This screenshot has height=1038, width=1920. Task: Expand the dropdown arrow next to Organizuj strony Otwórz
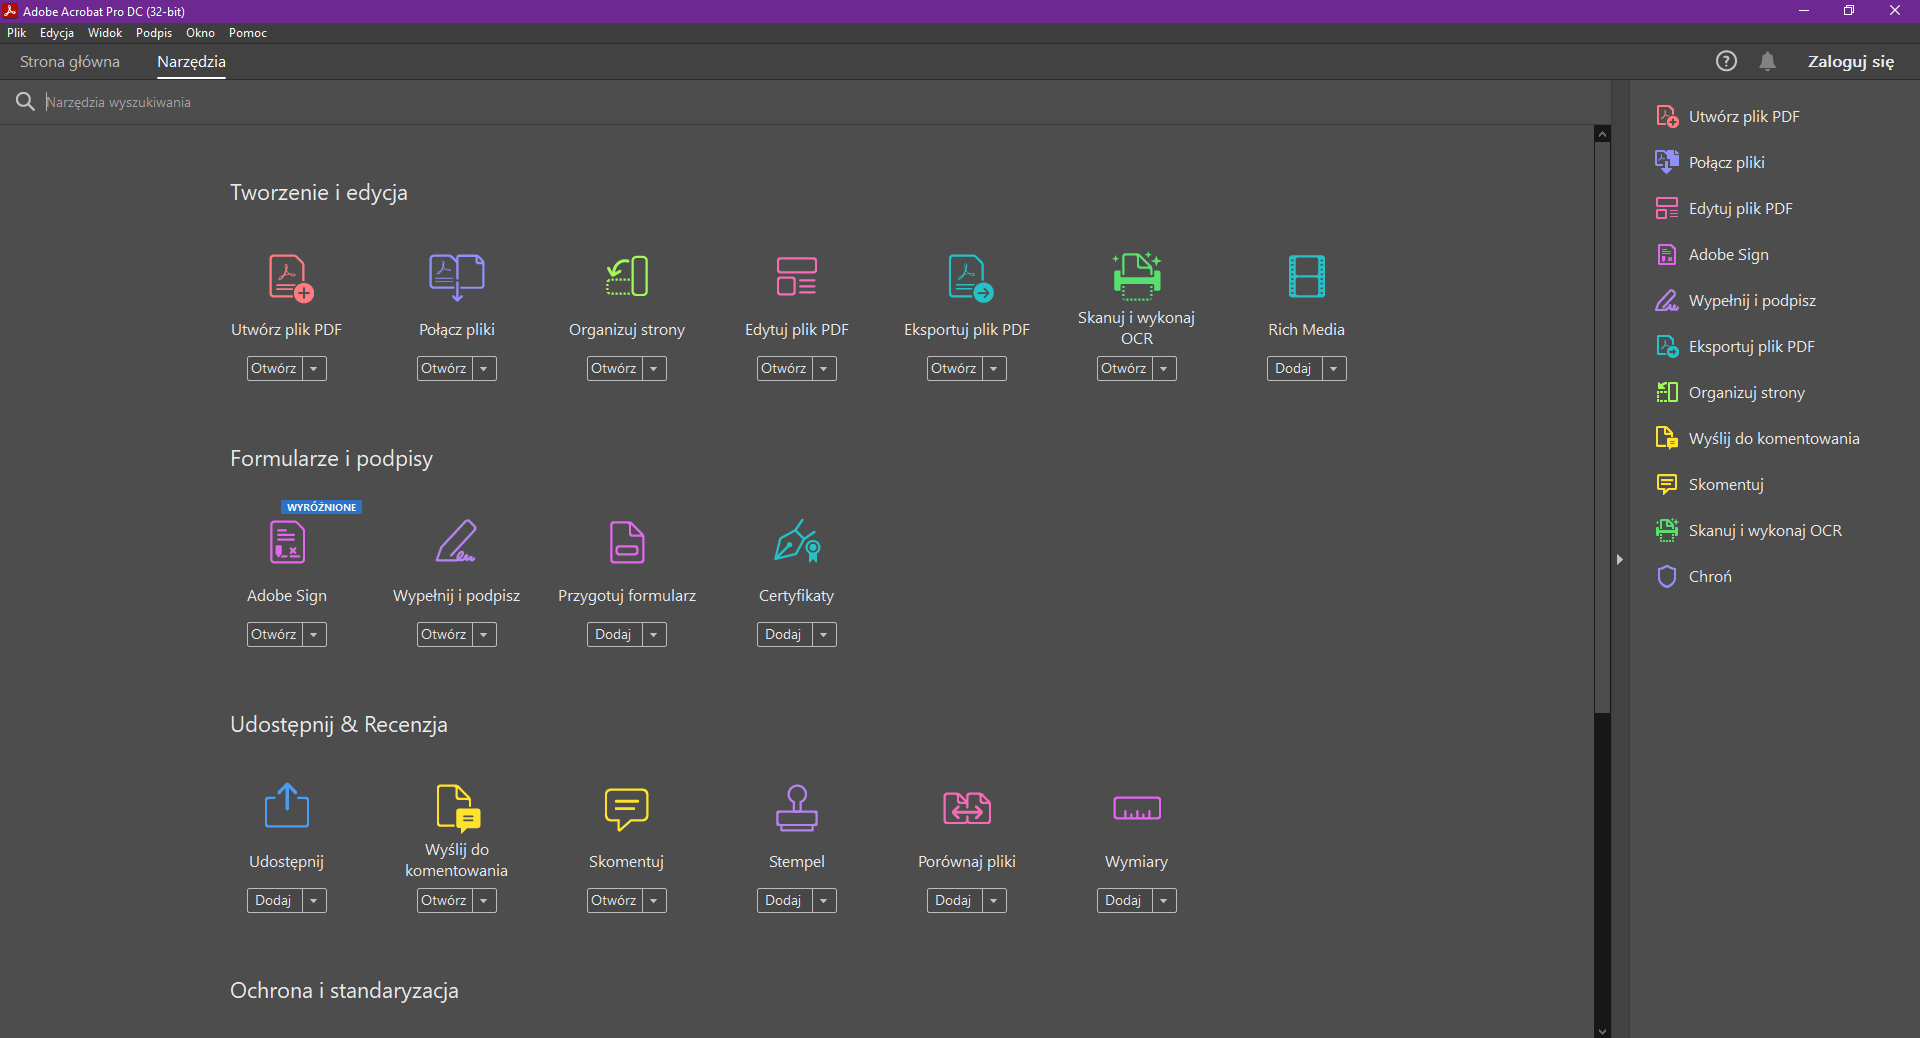click(654, 369)
